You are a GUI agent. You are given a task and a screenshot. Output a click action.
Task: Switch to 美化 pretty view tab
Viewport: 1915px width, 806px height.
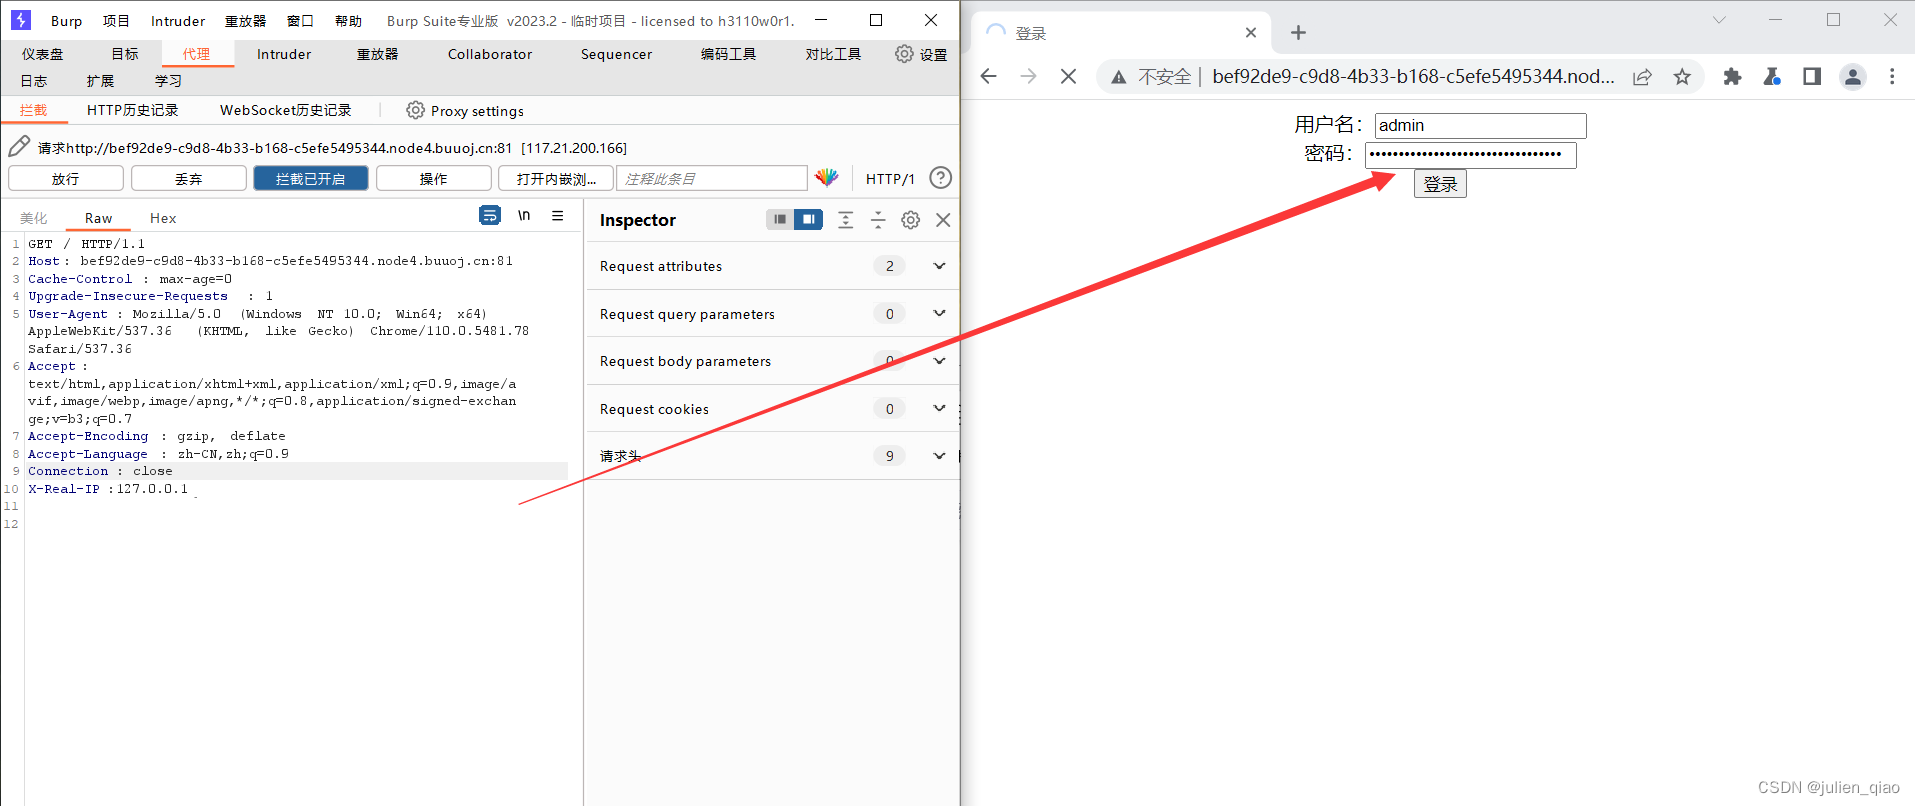tap(34, 218)
